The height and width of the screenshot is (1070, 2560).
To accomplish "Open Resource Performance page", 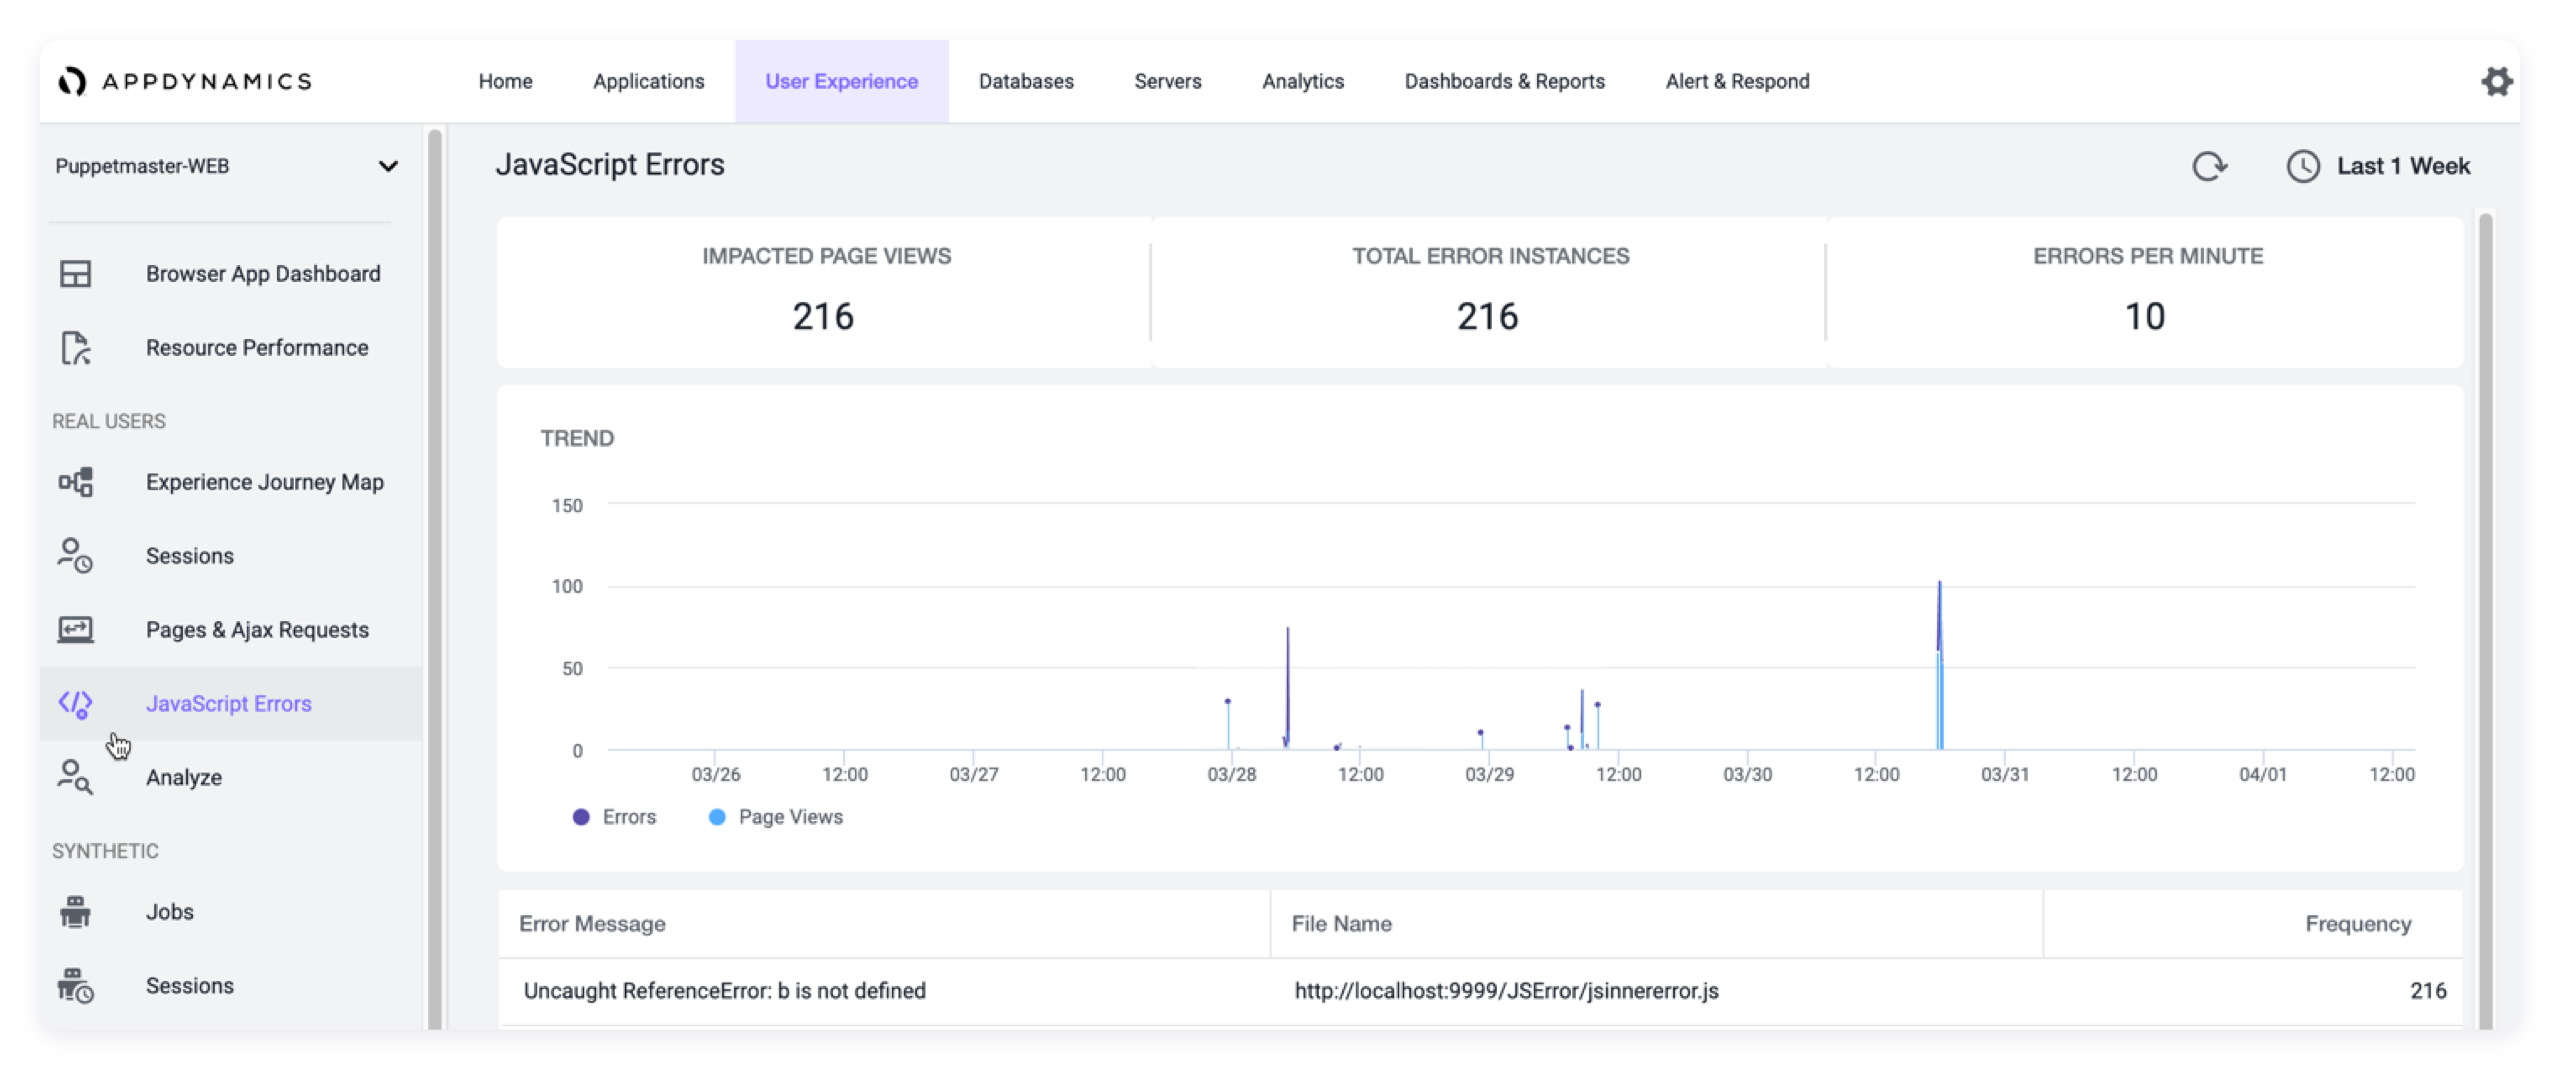I will 257,347.
